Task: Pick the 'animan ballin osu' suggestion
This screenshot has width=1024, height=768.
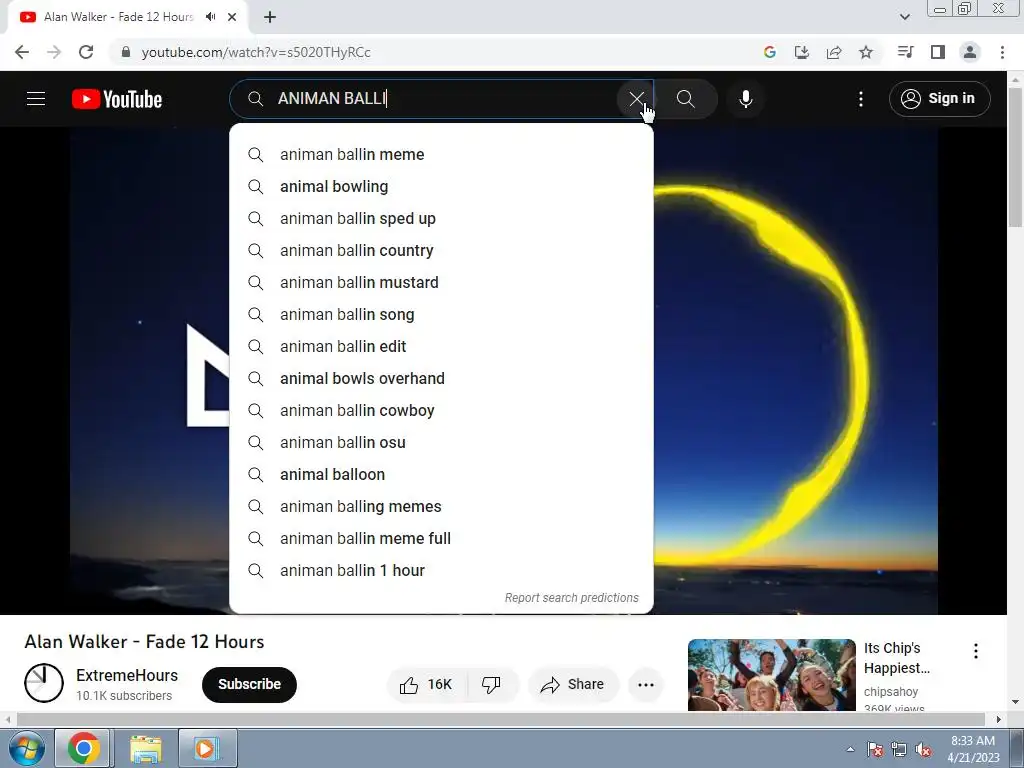Action: point(441,443)
